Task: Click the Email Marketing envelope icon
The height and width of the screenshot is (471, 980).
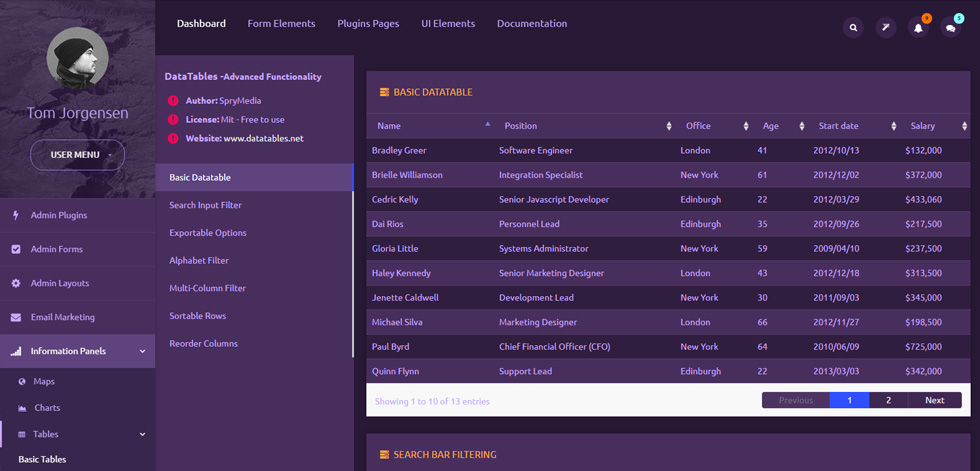Action: tap(16, 317)
